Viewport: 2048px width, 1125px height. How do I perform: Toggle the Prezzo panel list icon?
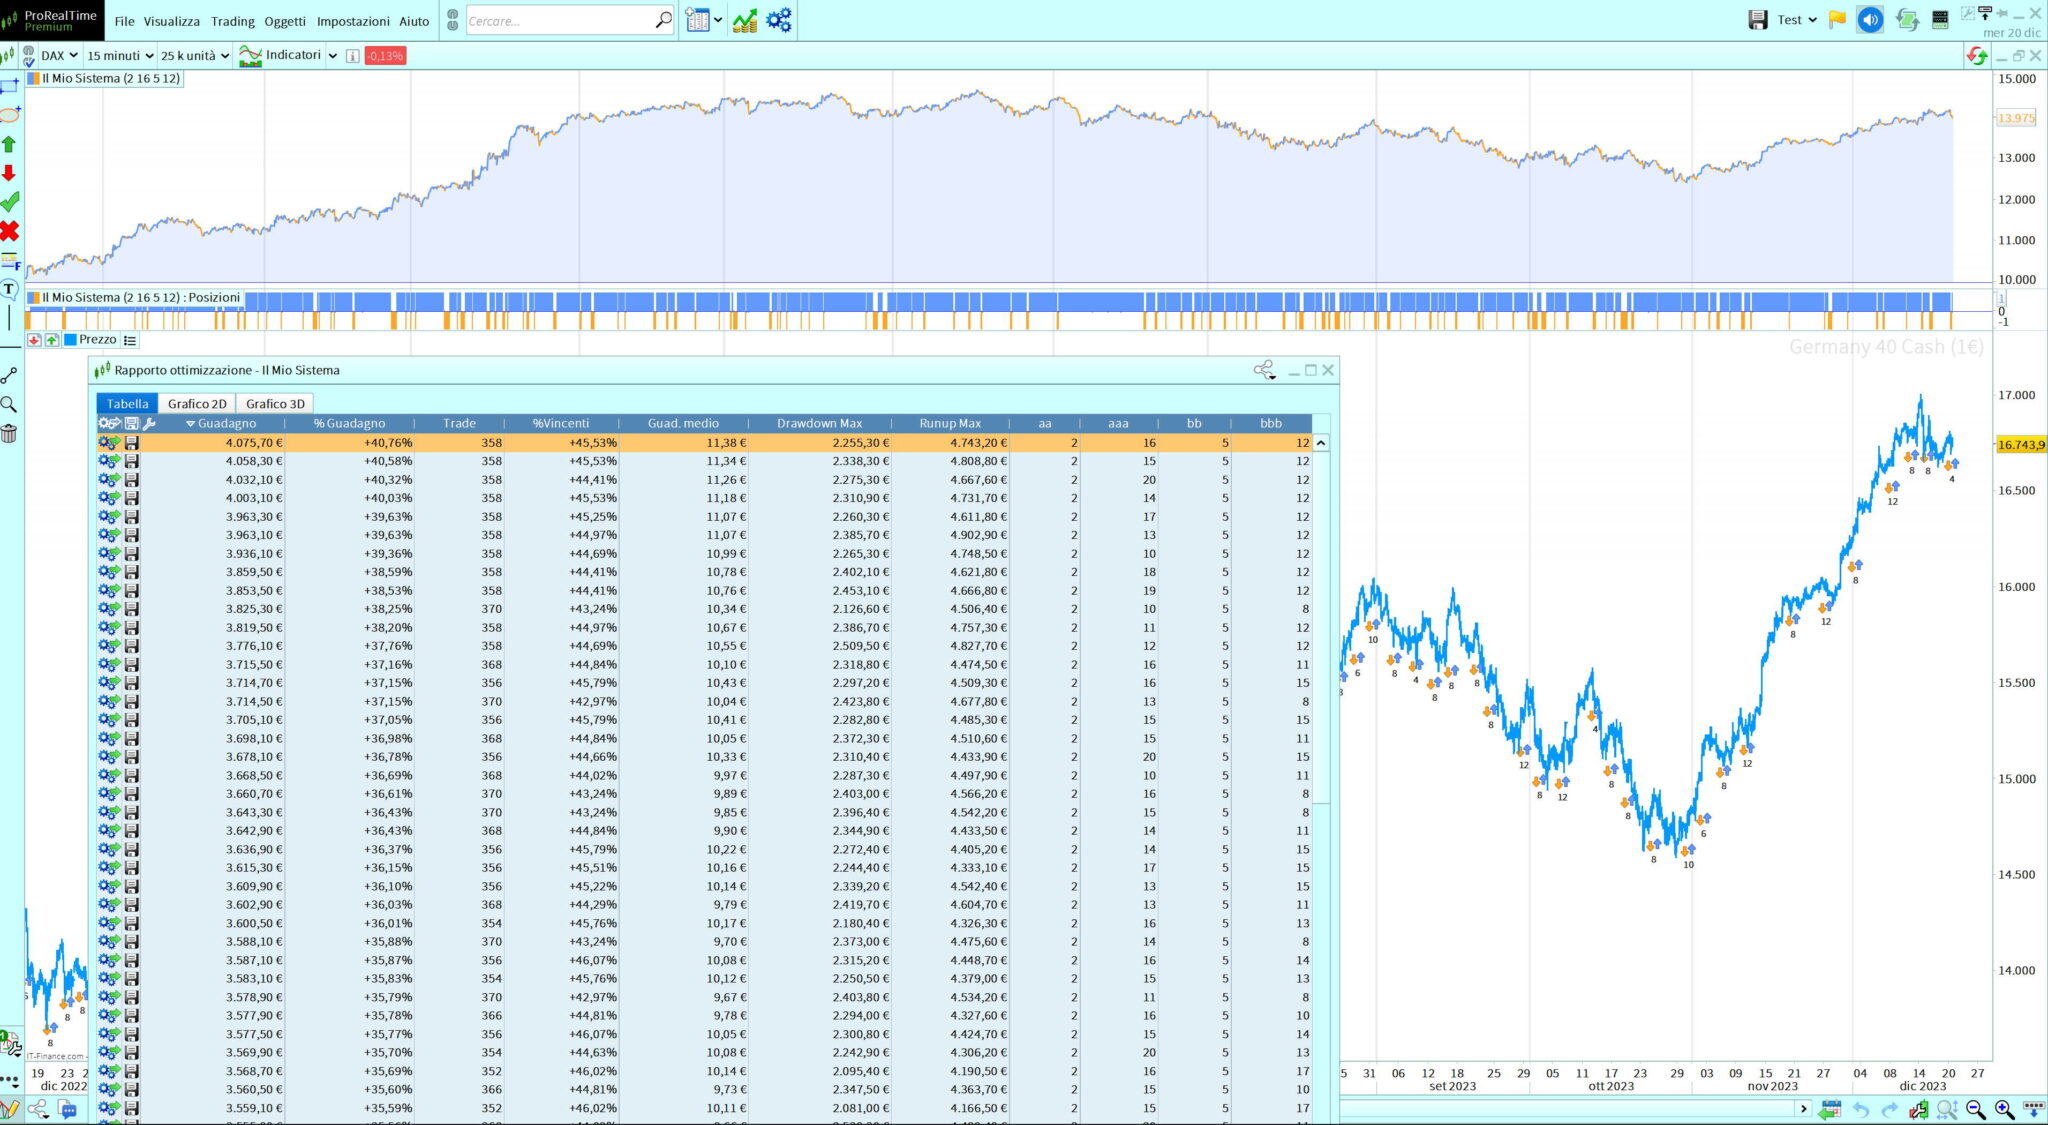click(x=130, y=340)
